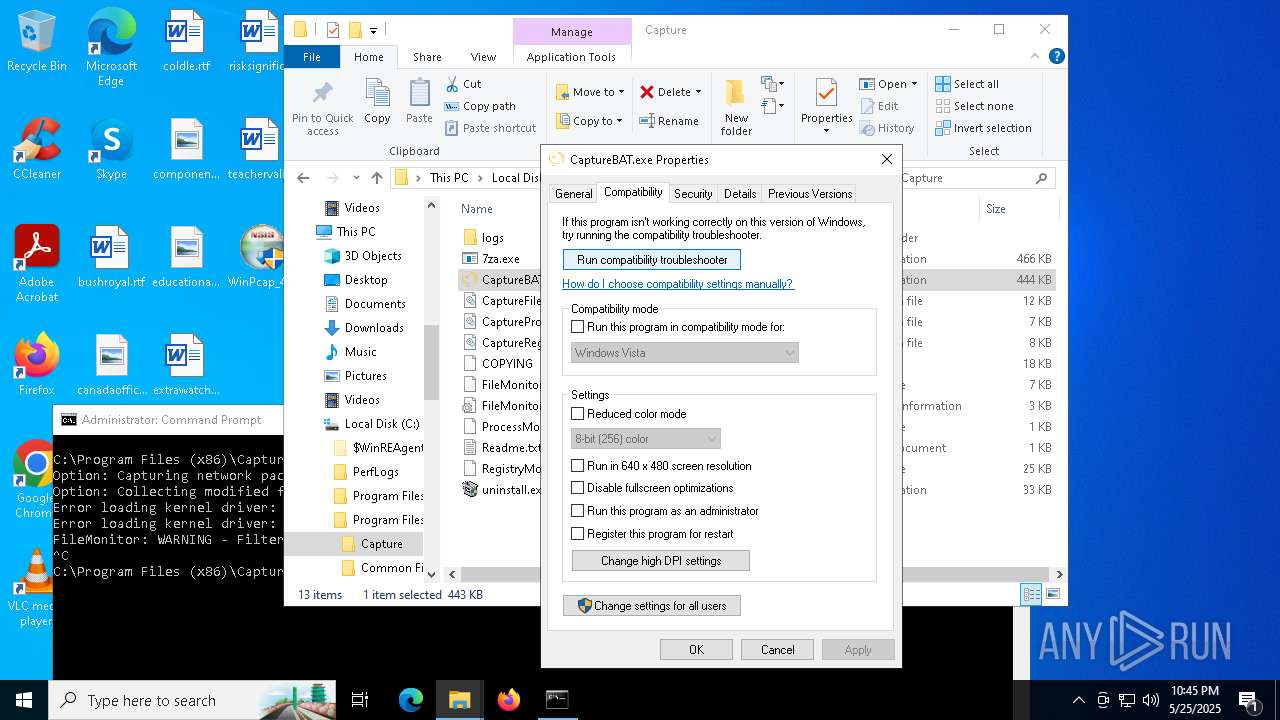The height and width of the screenshot is (720, 1280).
Task: Click Cancel in Properties dialog
Action: coord(777,650)
